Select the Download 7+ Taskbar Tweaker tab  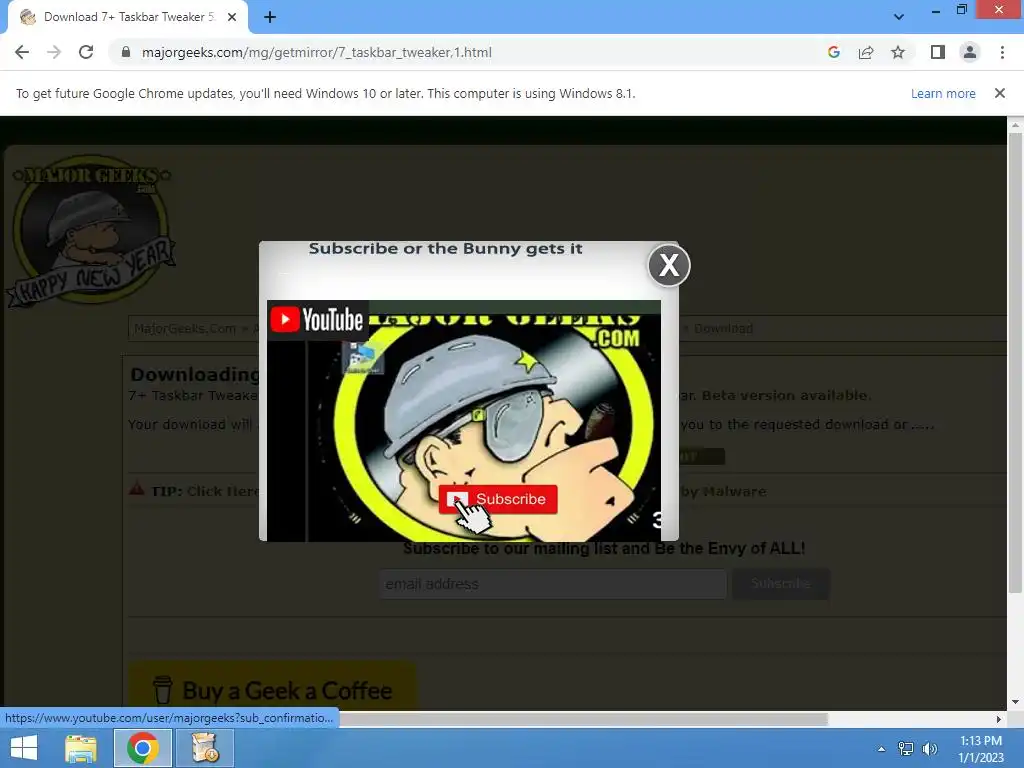(127, 17)
